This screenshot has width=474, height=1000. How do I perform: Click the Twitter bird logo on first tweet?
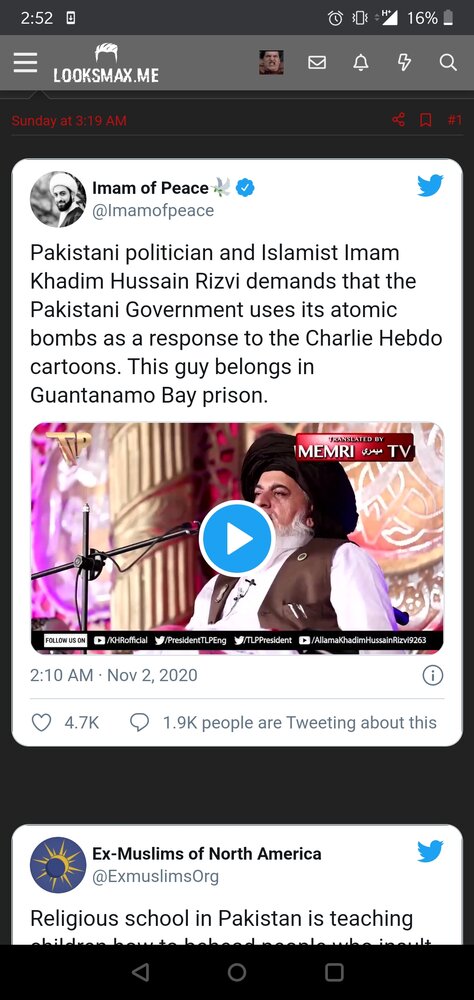click(430, 186)
